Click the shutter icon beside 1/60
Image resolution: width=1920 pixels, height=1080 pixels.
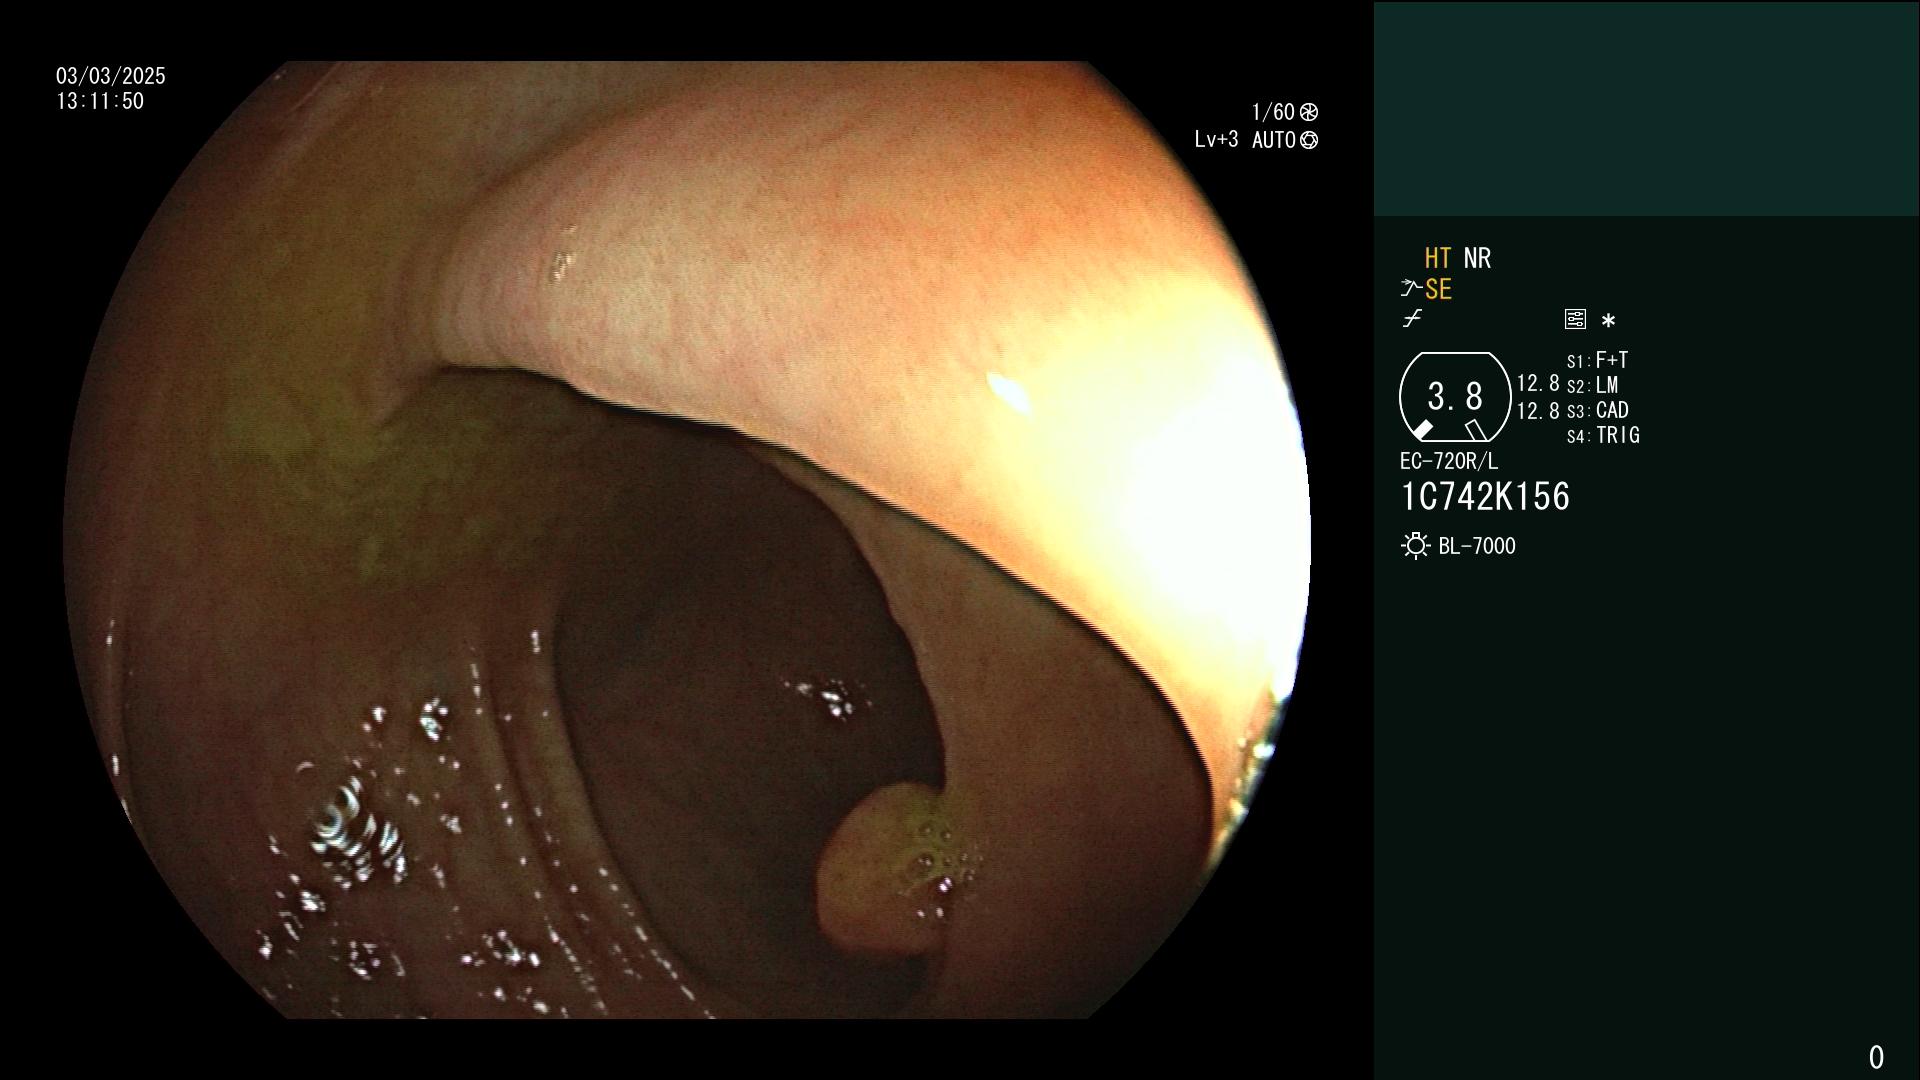coord(1309,112)
